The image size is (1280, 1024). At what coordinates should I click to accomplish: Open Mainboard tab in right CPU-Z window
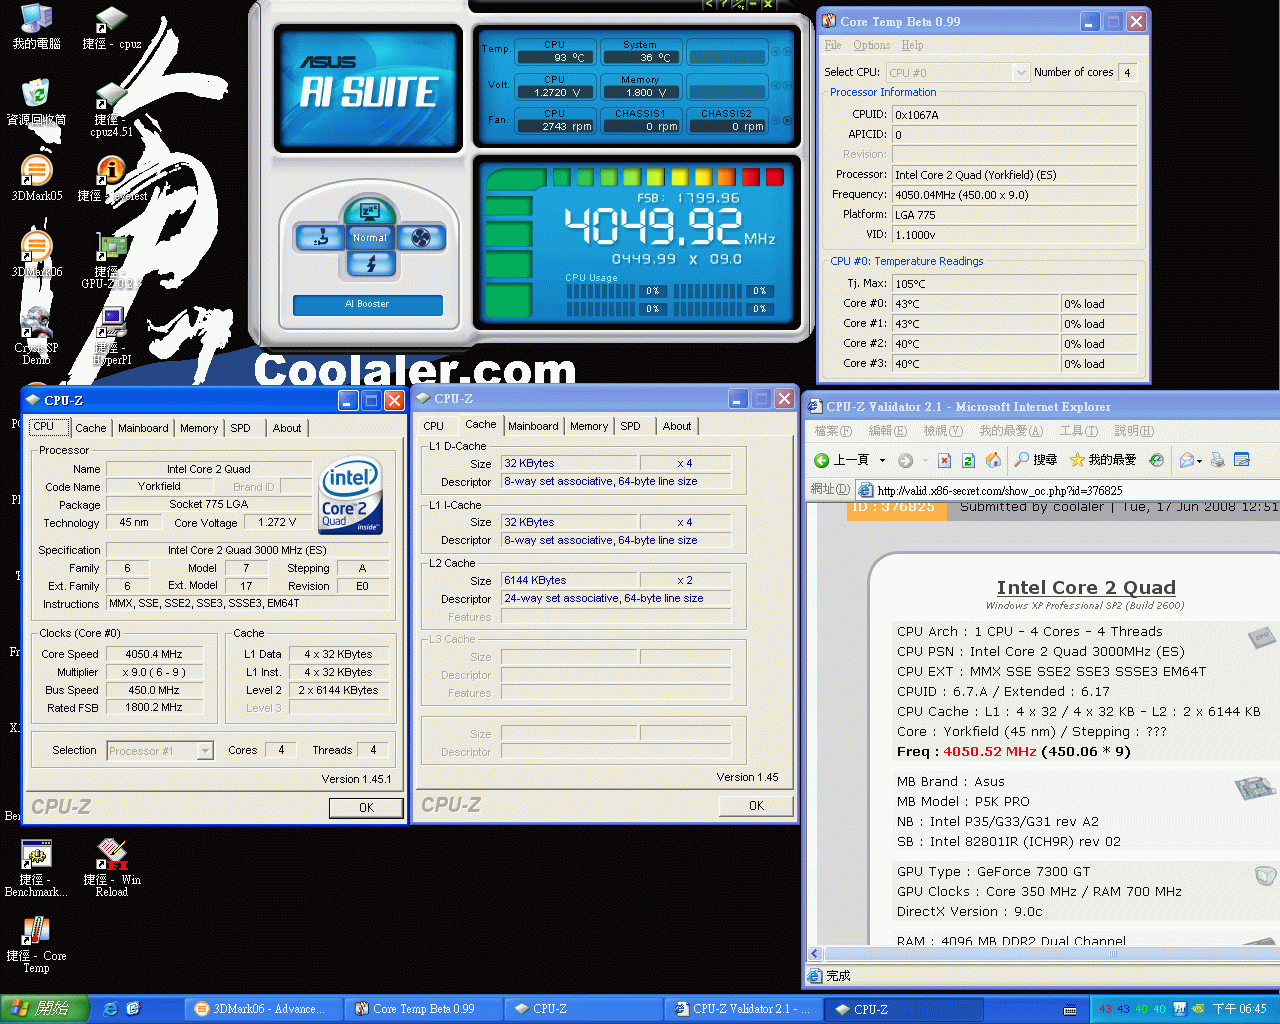[533, 426]
